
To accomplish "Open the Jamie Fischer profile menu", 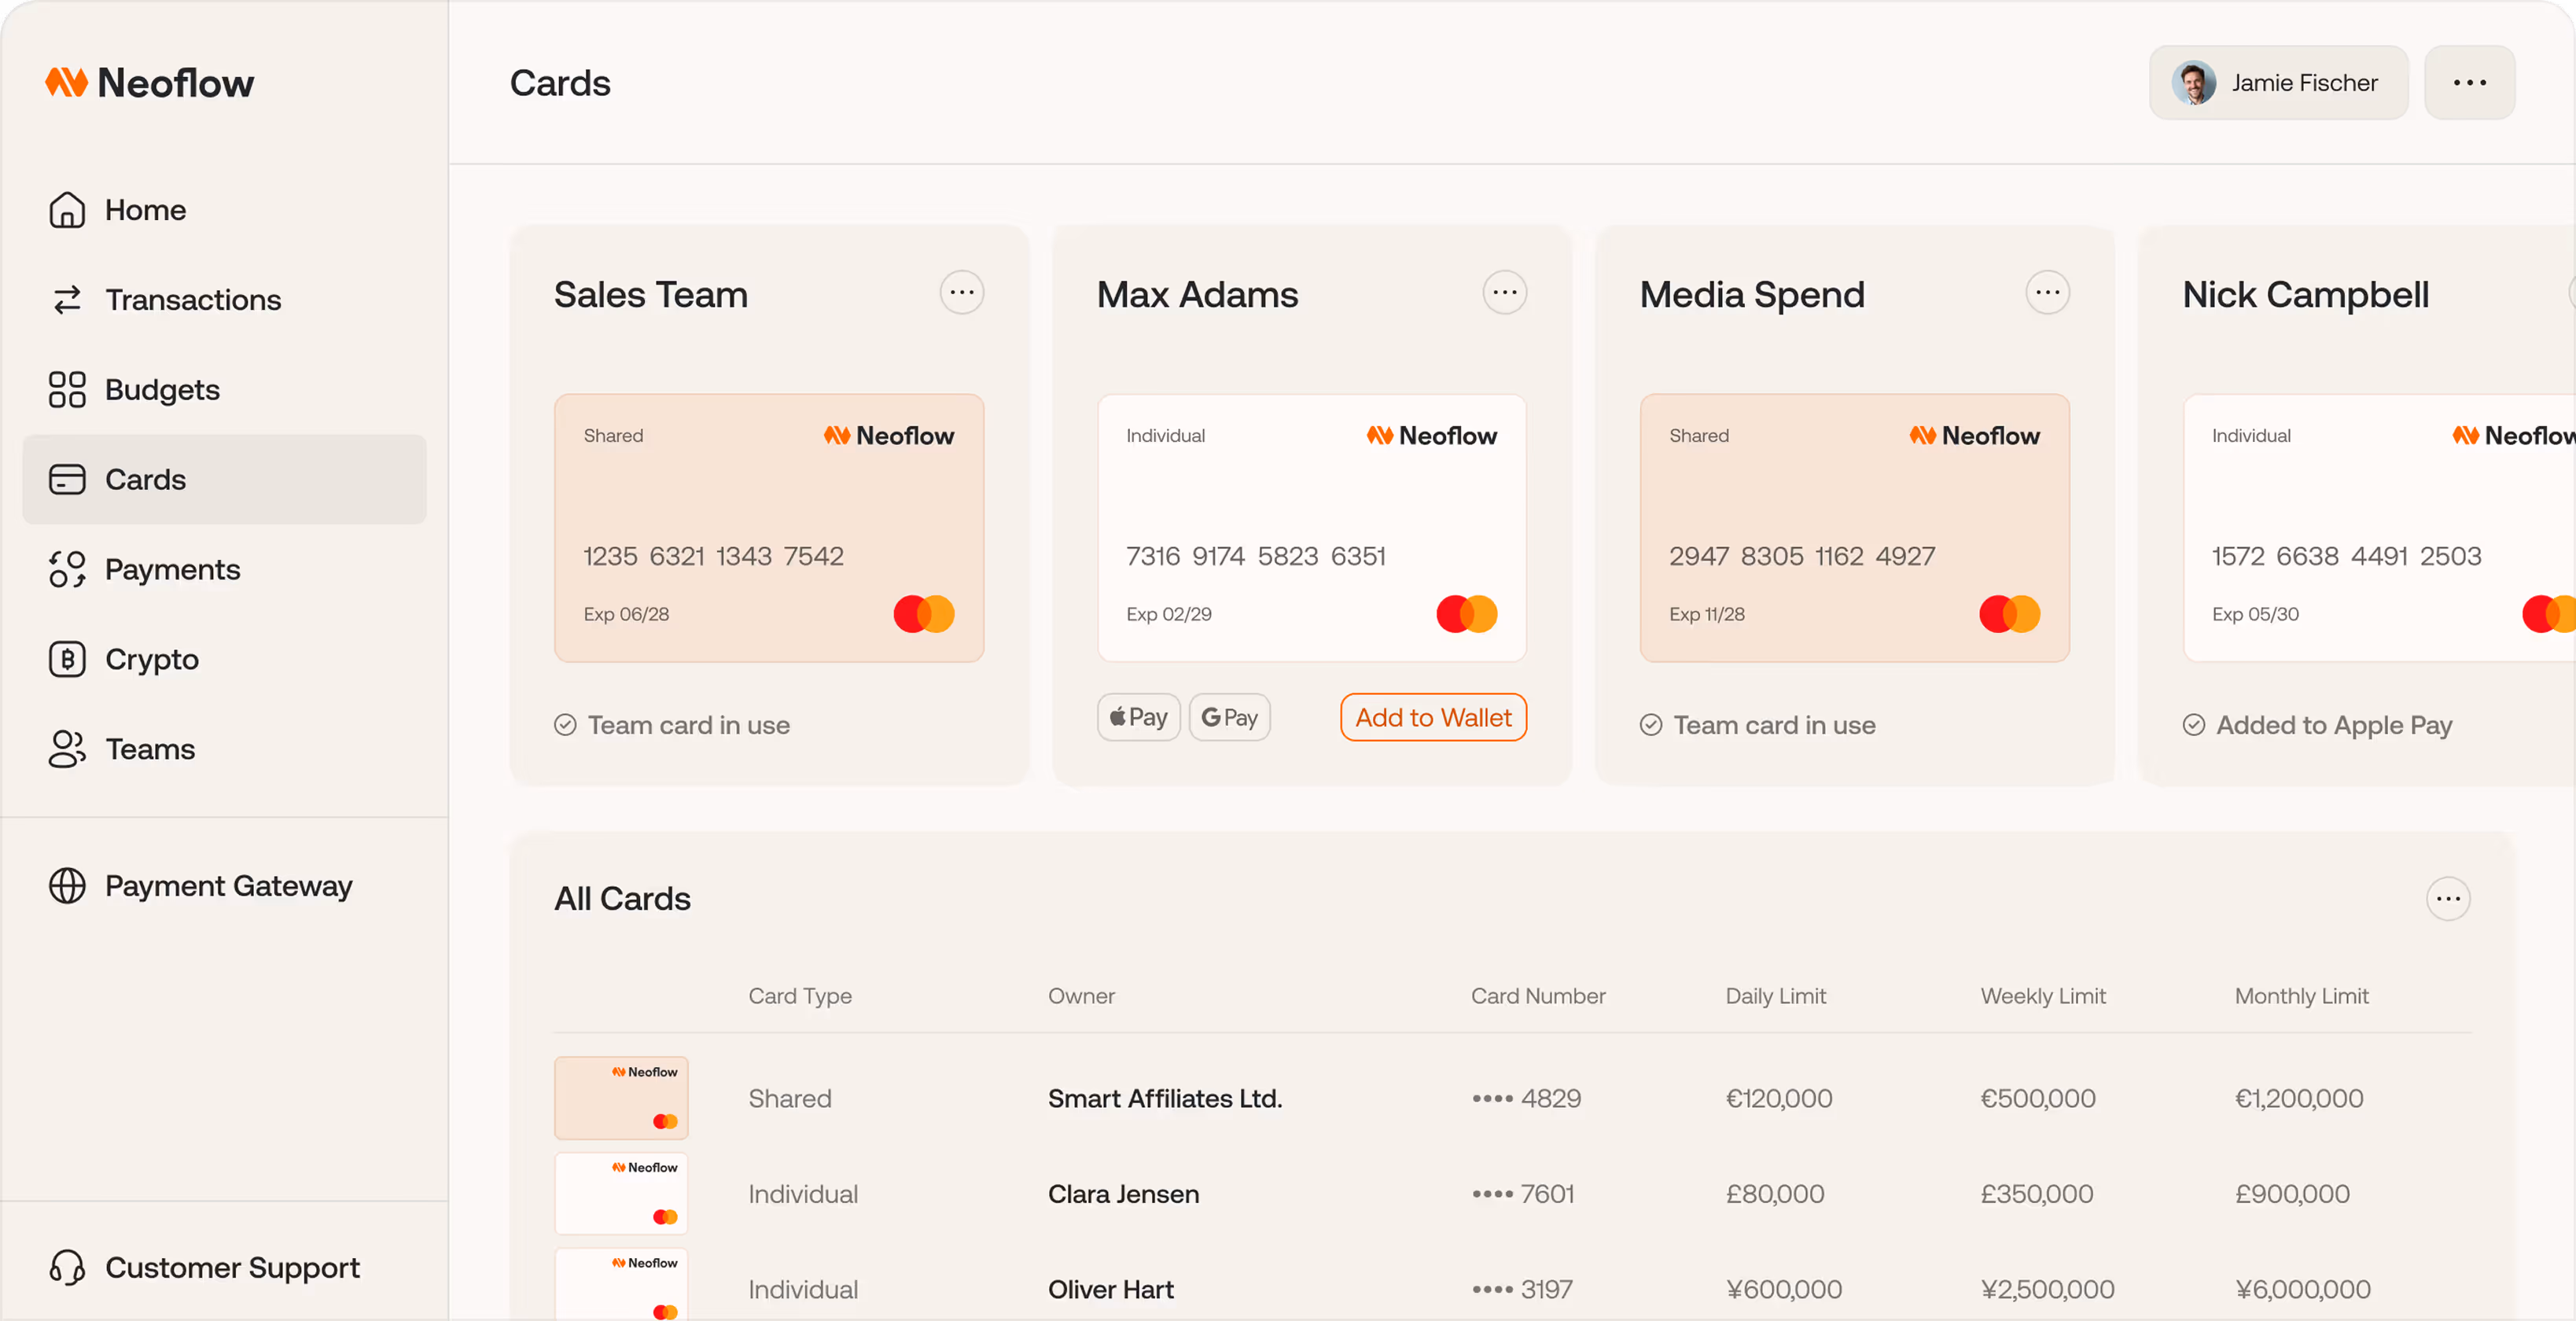I will 2278,82.
